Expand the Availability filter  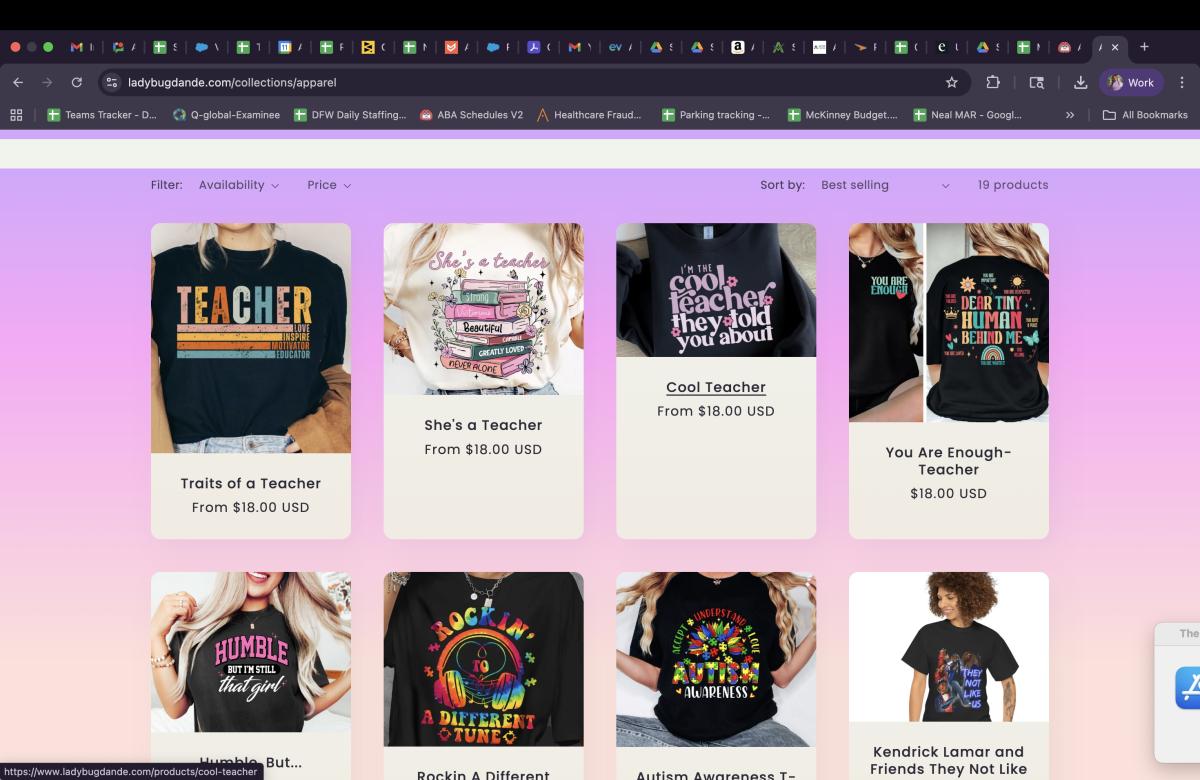(x=238, y=185)
